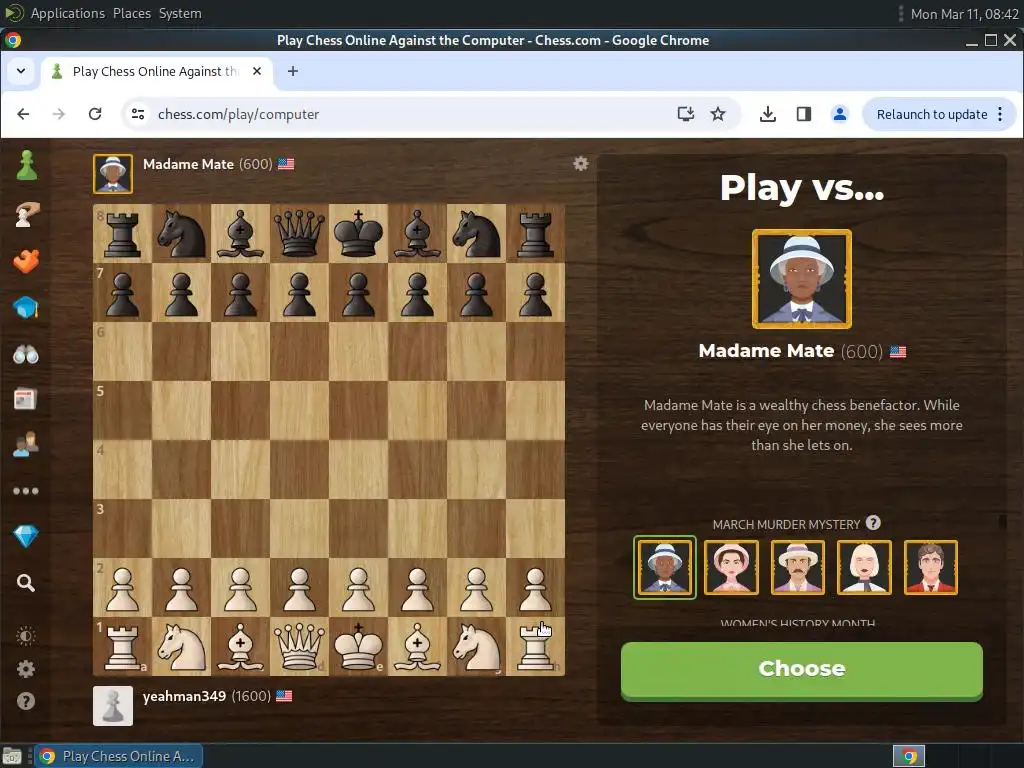Select the white bishop on c1
1024x768 pixels.
click(x=240, y=647)
